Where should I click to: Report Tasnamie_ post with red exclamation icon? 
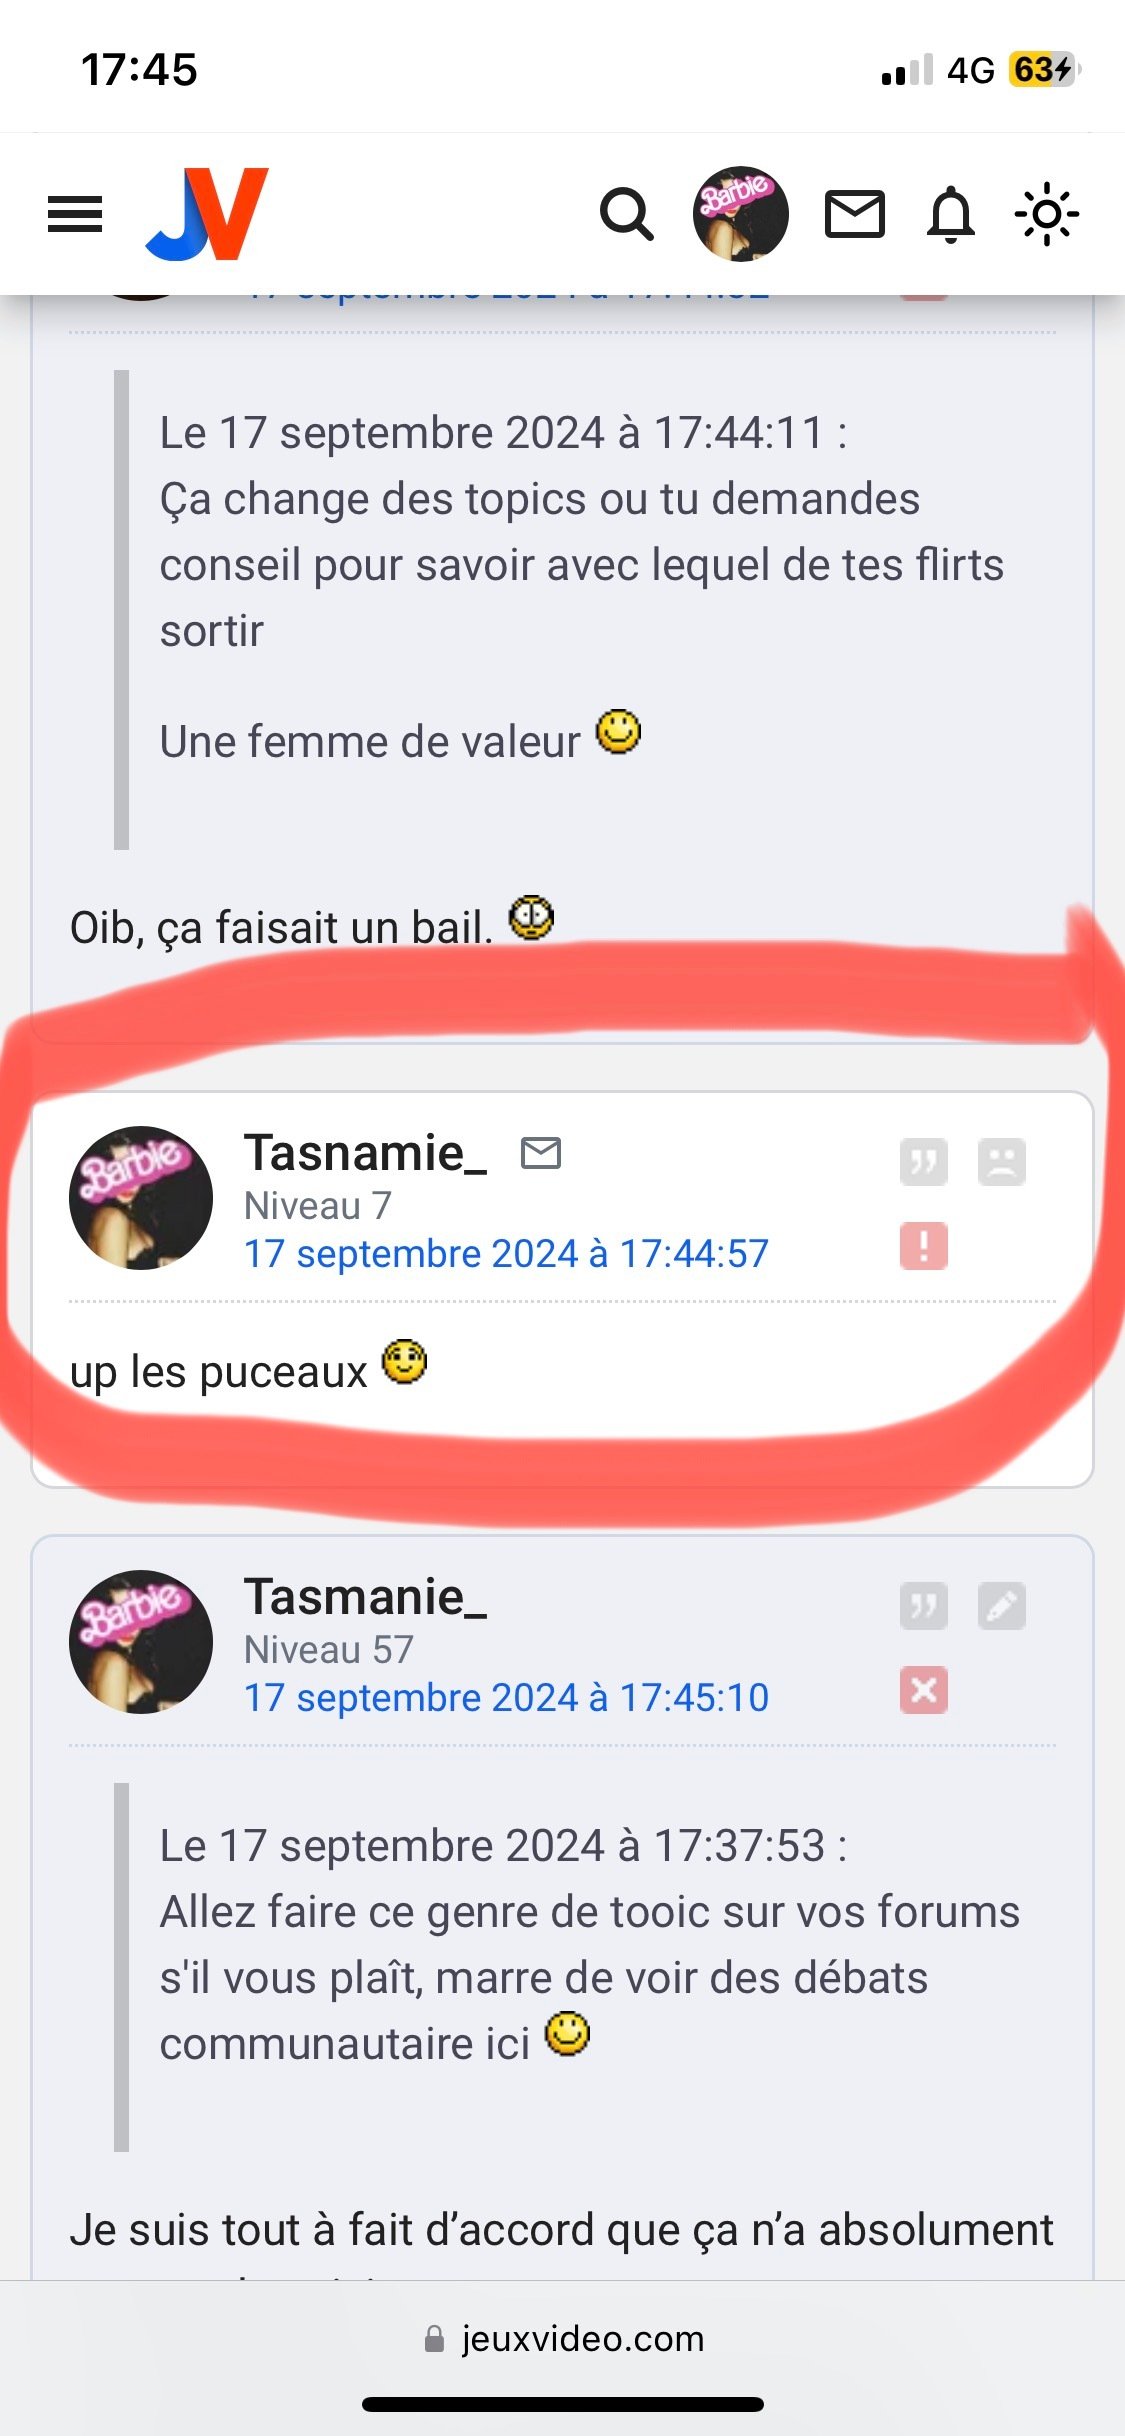pos(923,1246)
